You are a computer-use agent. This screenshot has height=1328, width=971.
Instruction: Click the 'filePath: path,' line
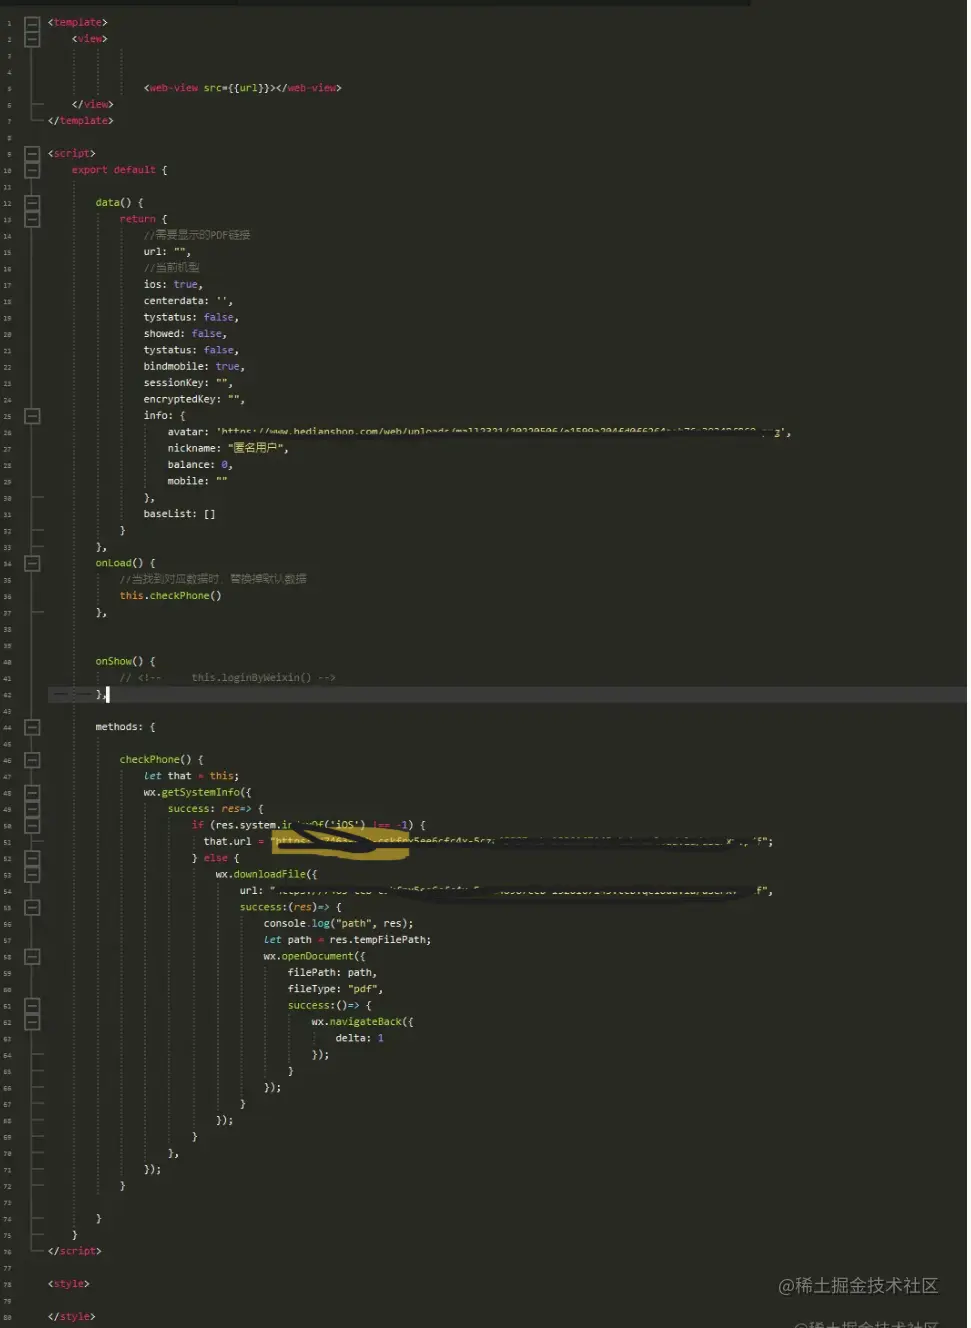pos(332,973)
